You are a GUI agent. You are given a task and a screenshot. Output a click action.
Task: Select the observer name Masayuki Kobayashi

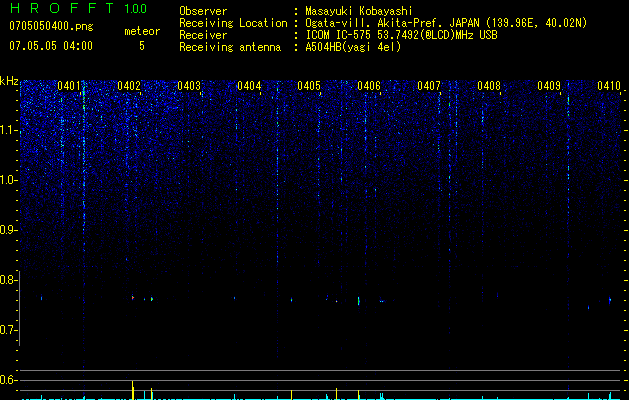pyautogui.click(x=359, y=11)
